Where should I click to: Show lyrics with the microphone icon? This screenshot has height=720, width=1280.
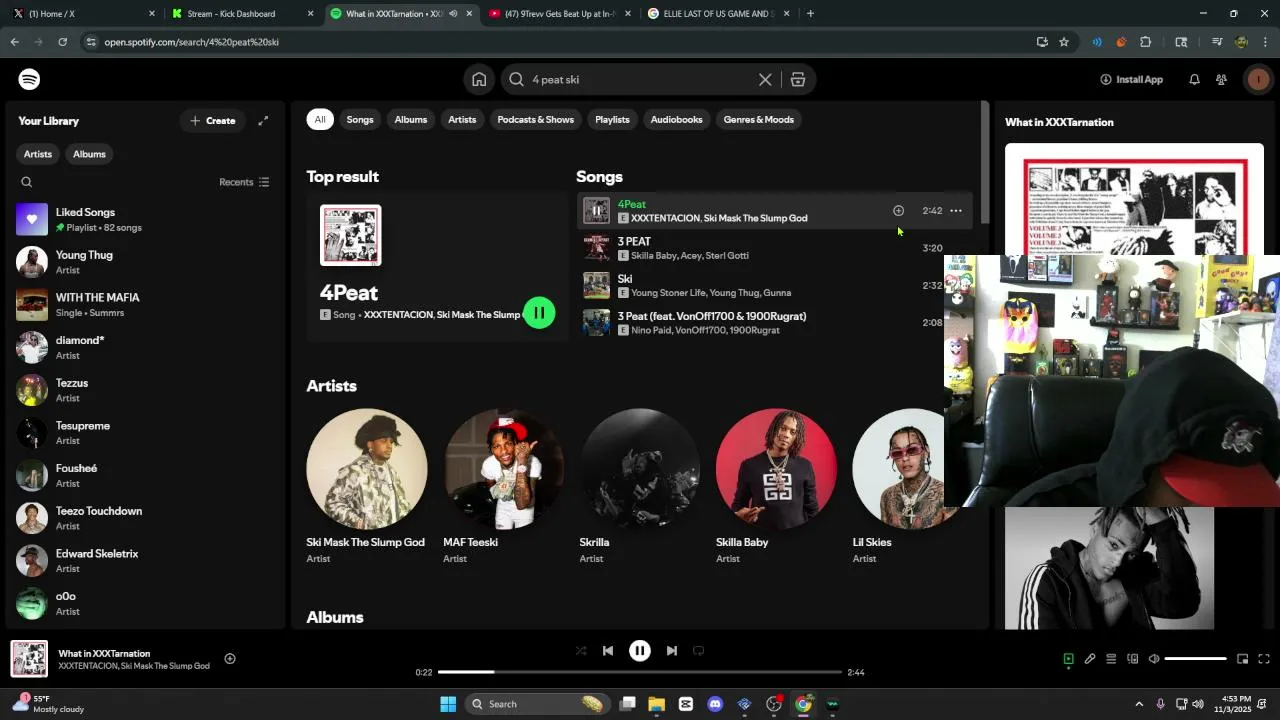(x=1090, y=659)
